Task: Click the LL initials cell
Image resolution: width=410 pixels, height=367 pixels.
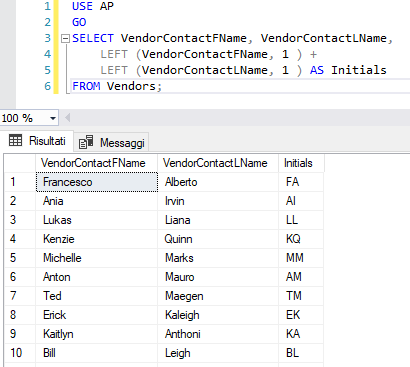Action: (301, 220)
